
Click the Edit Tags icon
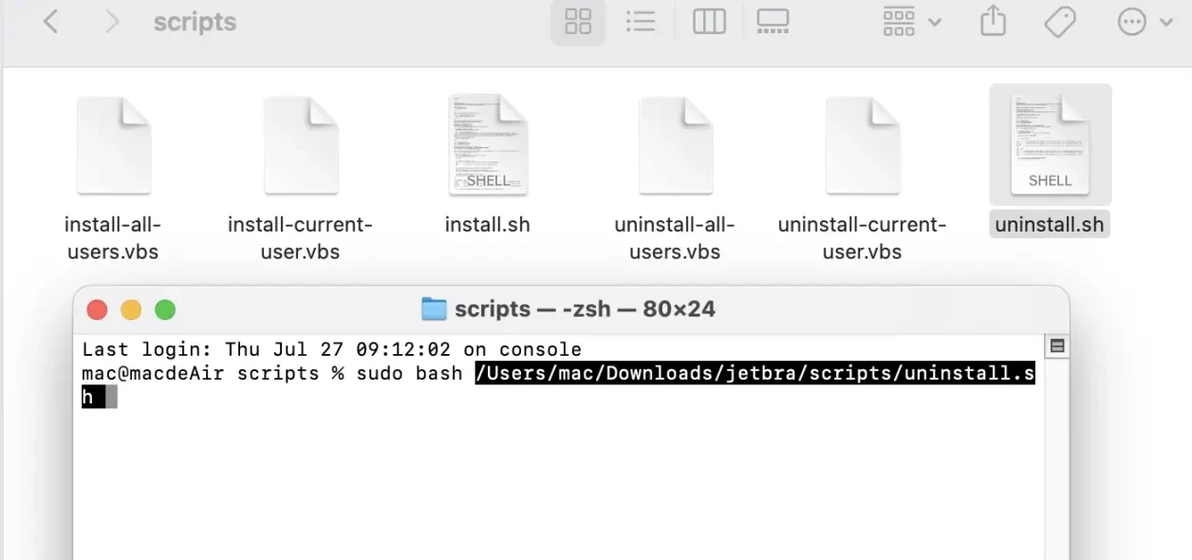click(1060, 22)
